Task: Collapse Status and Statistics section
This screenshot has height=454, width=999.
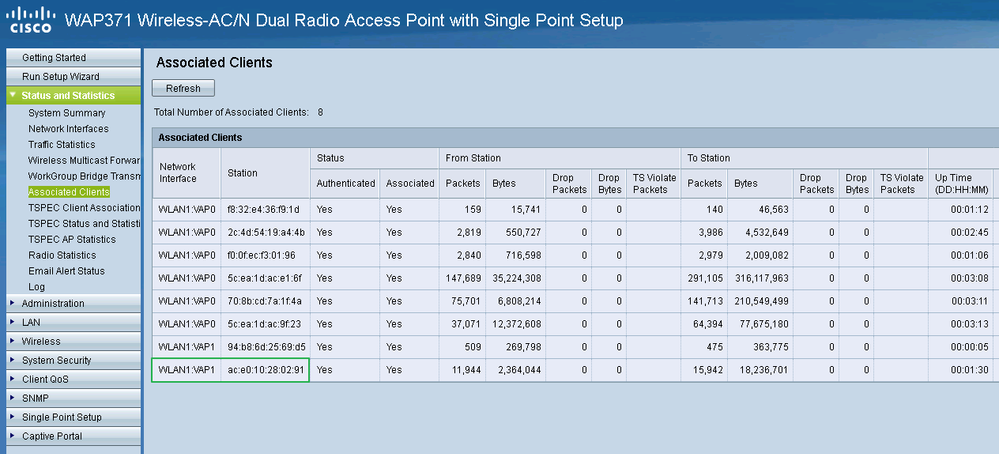Action: point(73,96)
